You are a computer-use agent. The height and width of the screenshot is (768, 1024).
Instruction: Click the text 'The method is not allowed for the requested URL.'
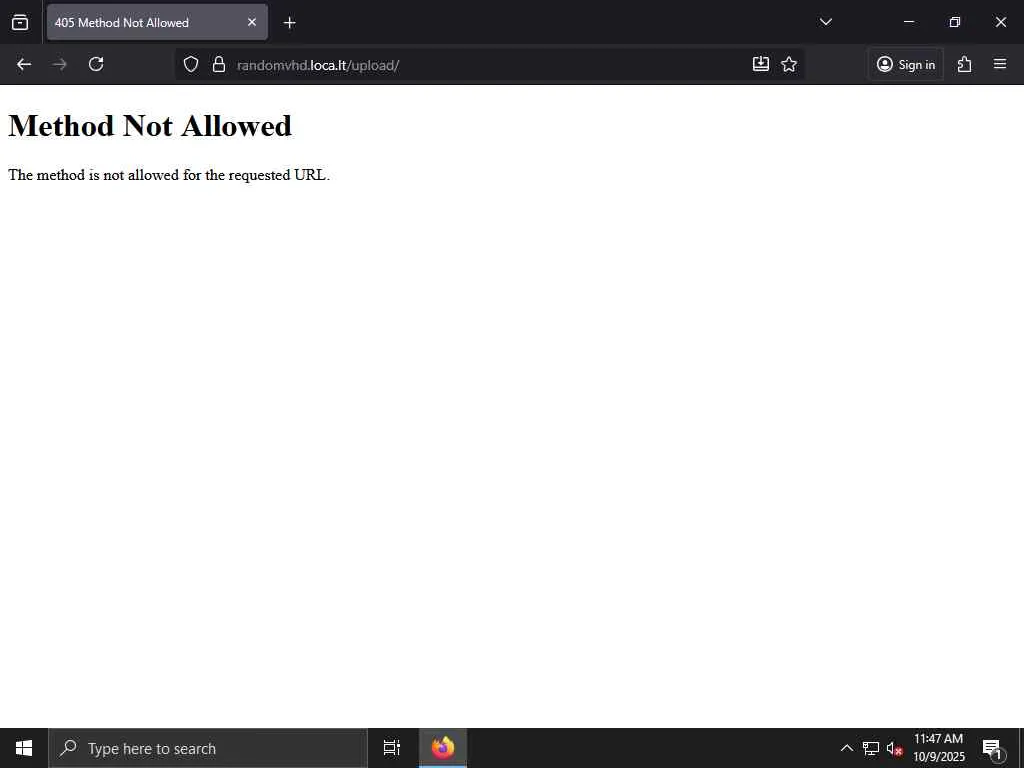tap(169, 175)
